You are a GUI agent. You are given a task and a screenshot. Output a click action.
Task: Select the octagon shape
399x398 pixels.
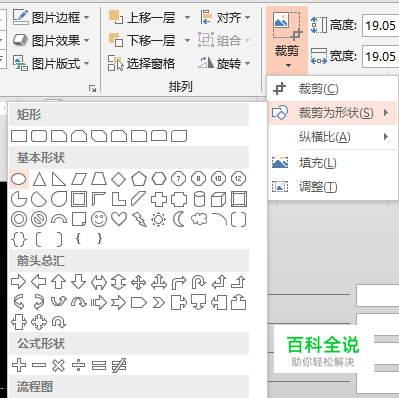[x=199, y=179]
